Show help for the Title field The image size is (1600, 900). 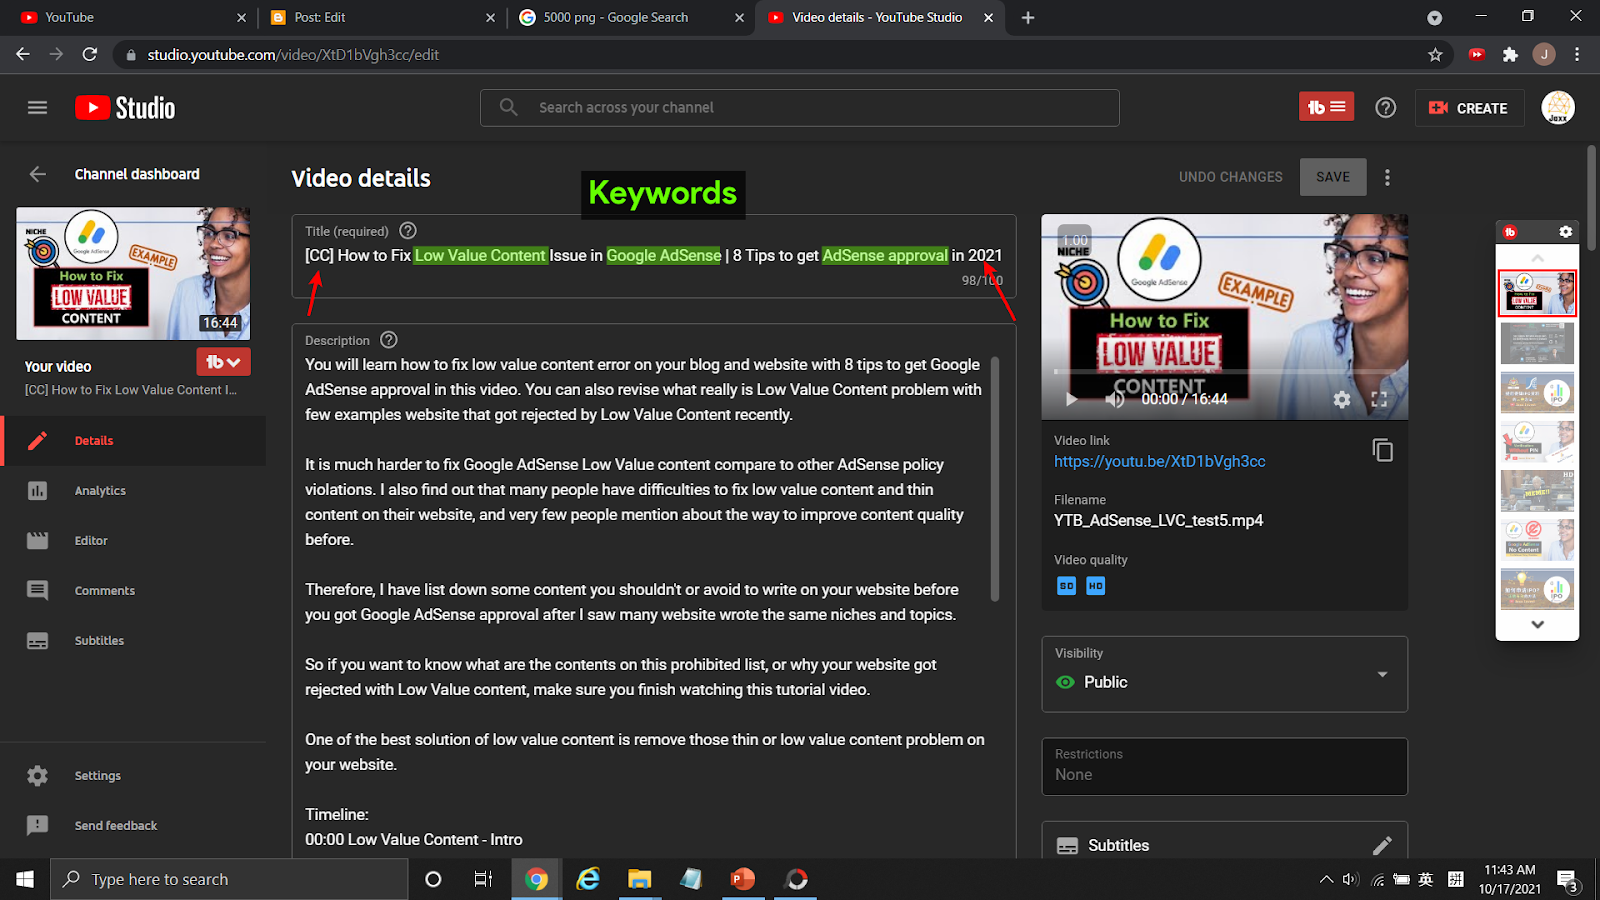point(408,231)
